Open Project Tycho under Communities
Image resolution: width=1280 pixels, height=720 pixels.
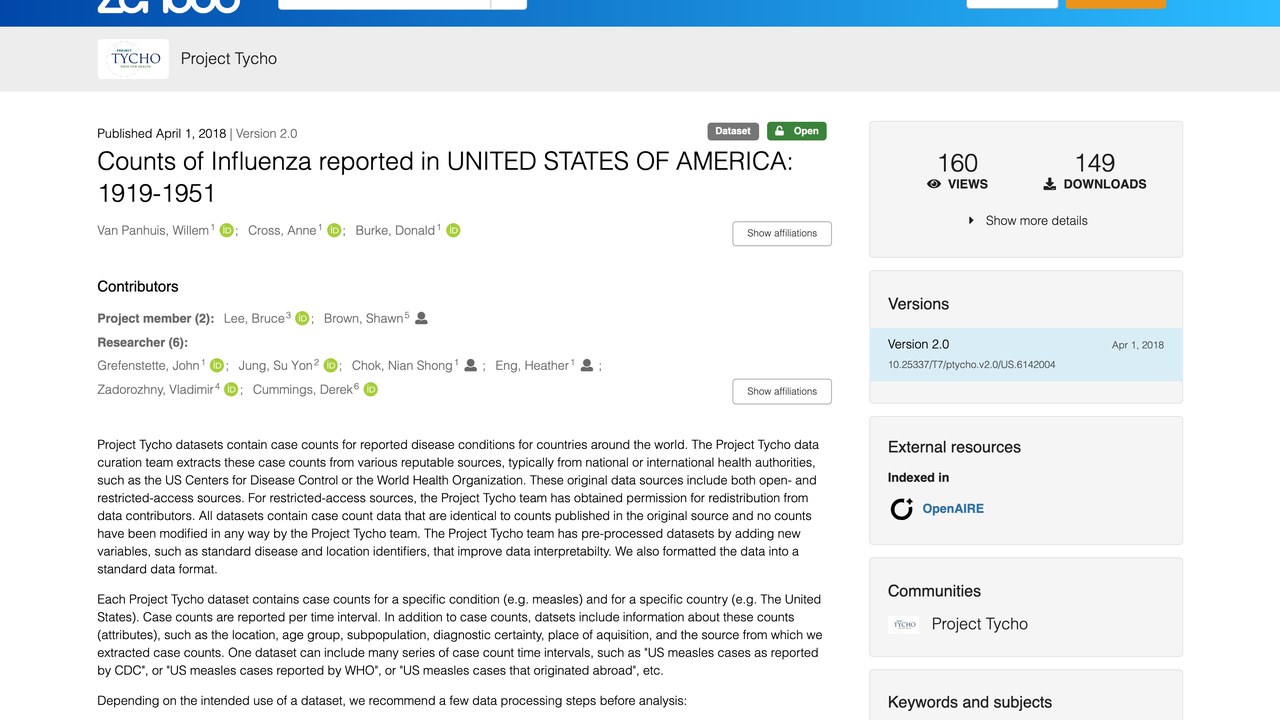pos(980,624)
